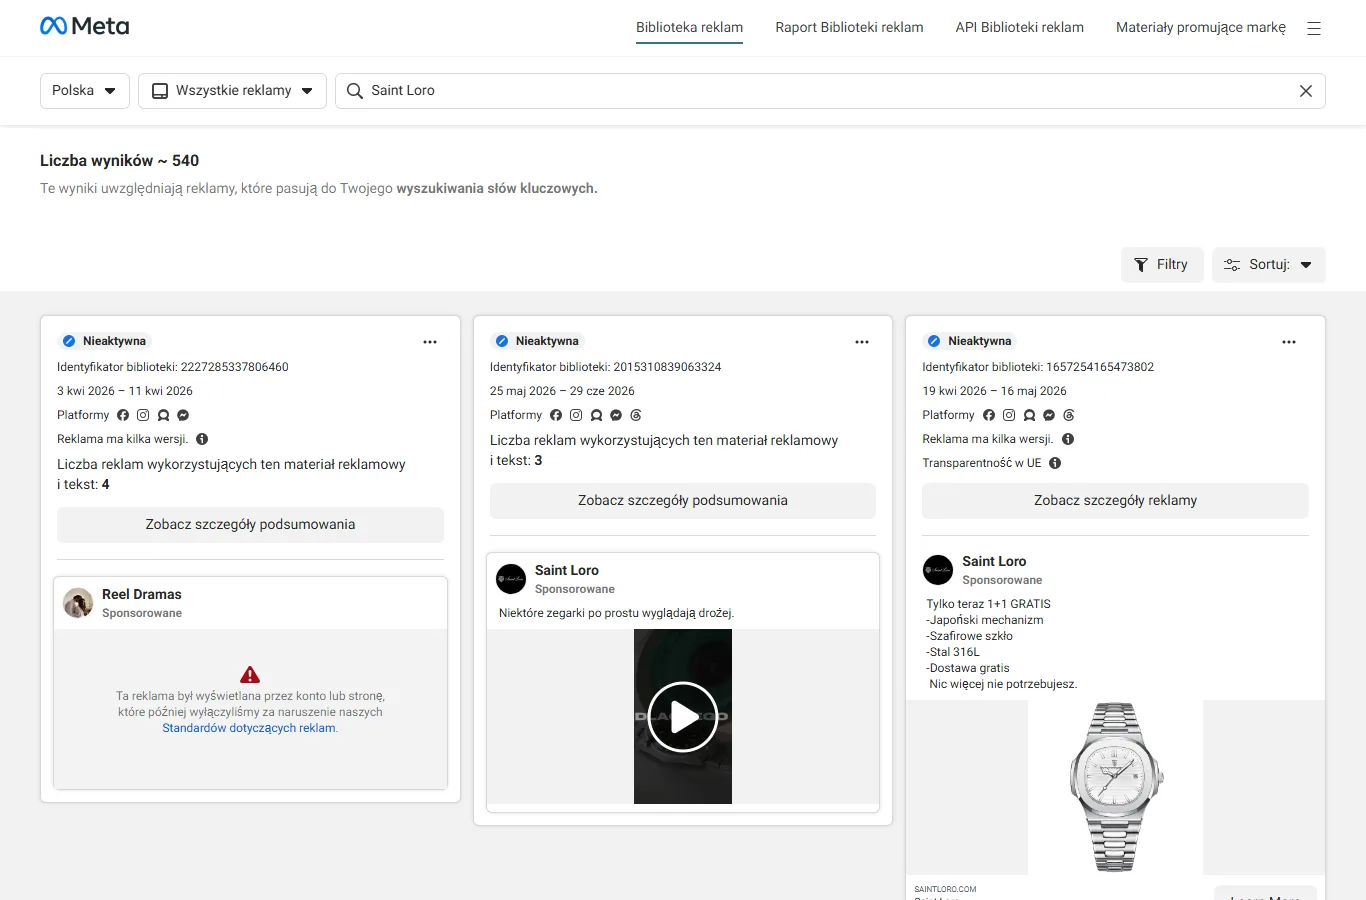Click Messenger platform icon on the 19 kwi 2026 ad

pyautogui.click(x=1049, y=415)
